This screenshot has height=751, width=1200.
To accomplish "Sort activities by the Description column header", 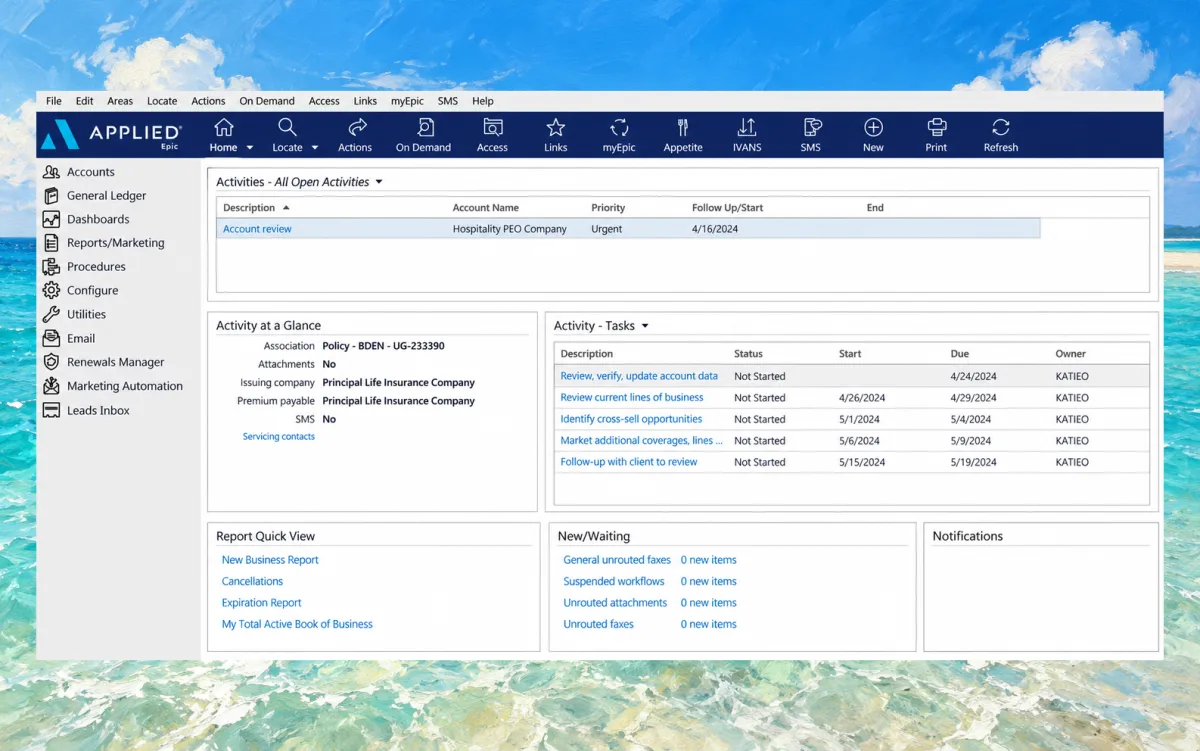I will 249,208.
